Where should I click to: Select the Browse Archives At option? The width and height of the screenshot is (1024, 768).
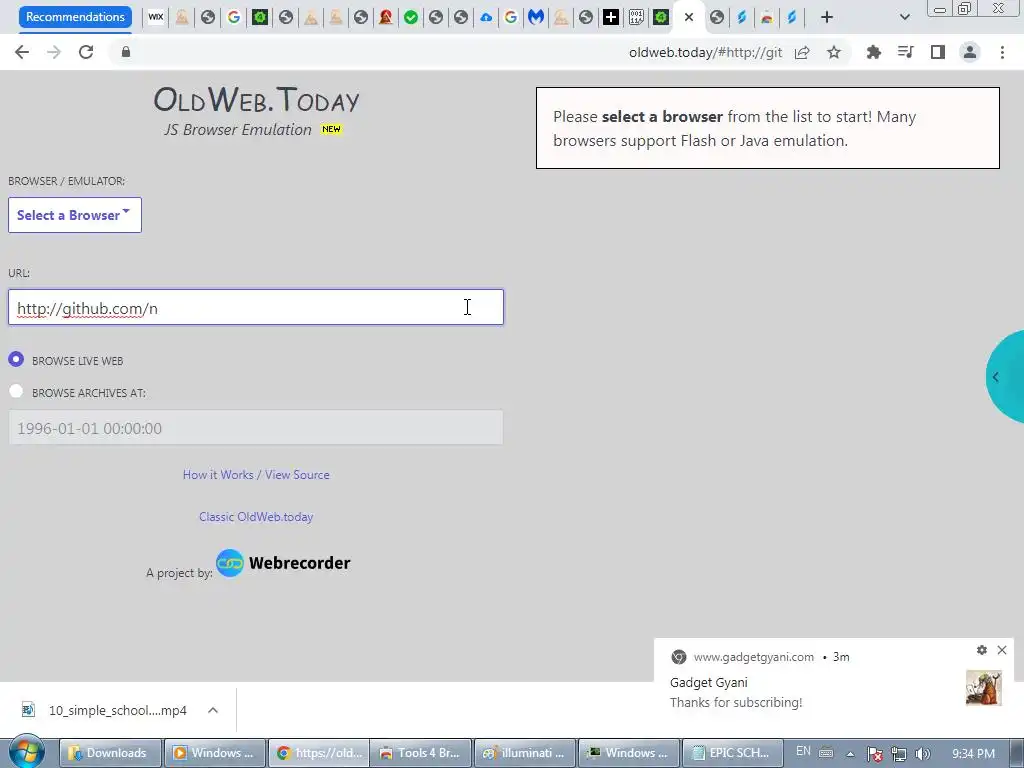[x=16, y=391]
